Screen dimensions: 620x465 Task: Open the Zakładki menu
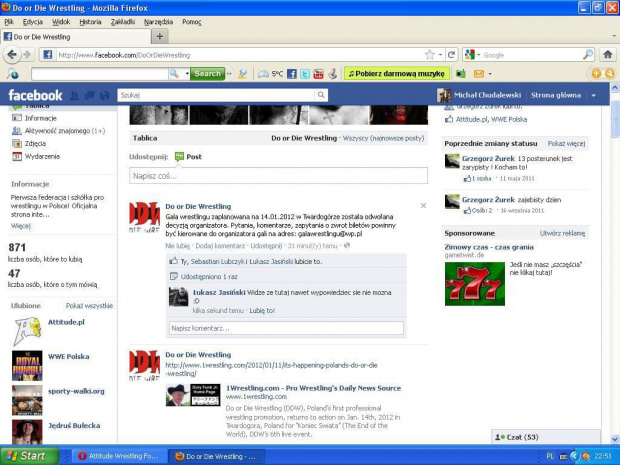tap(123, 22)
